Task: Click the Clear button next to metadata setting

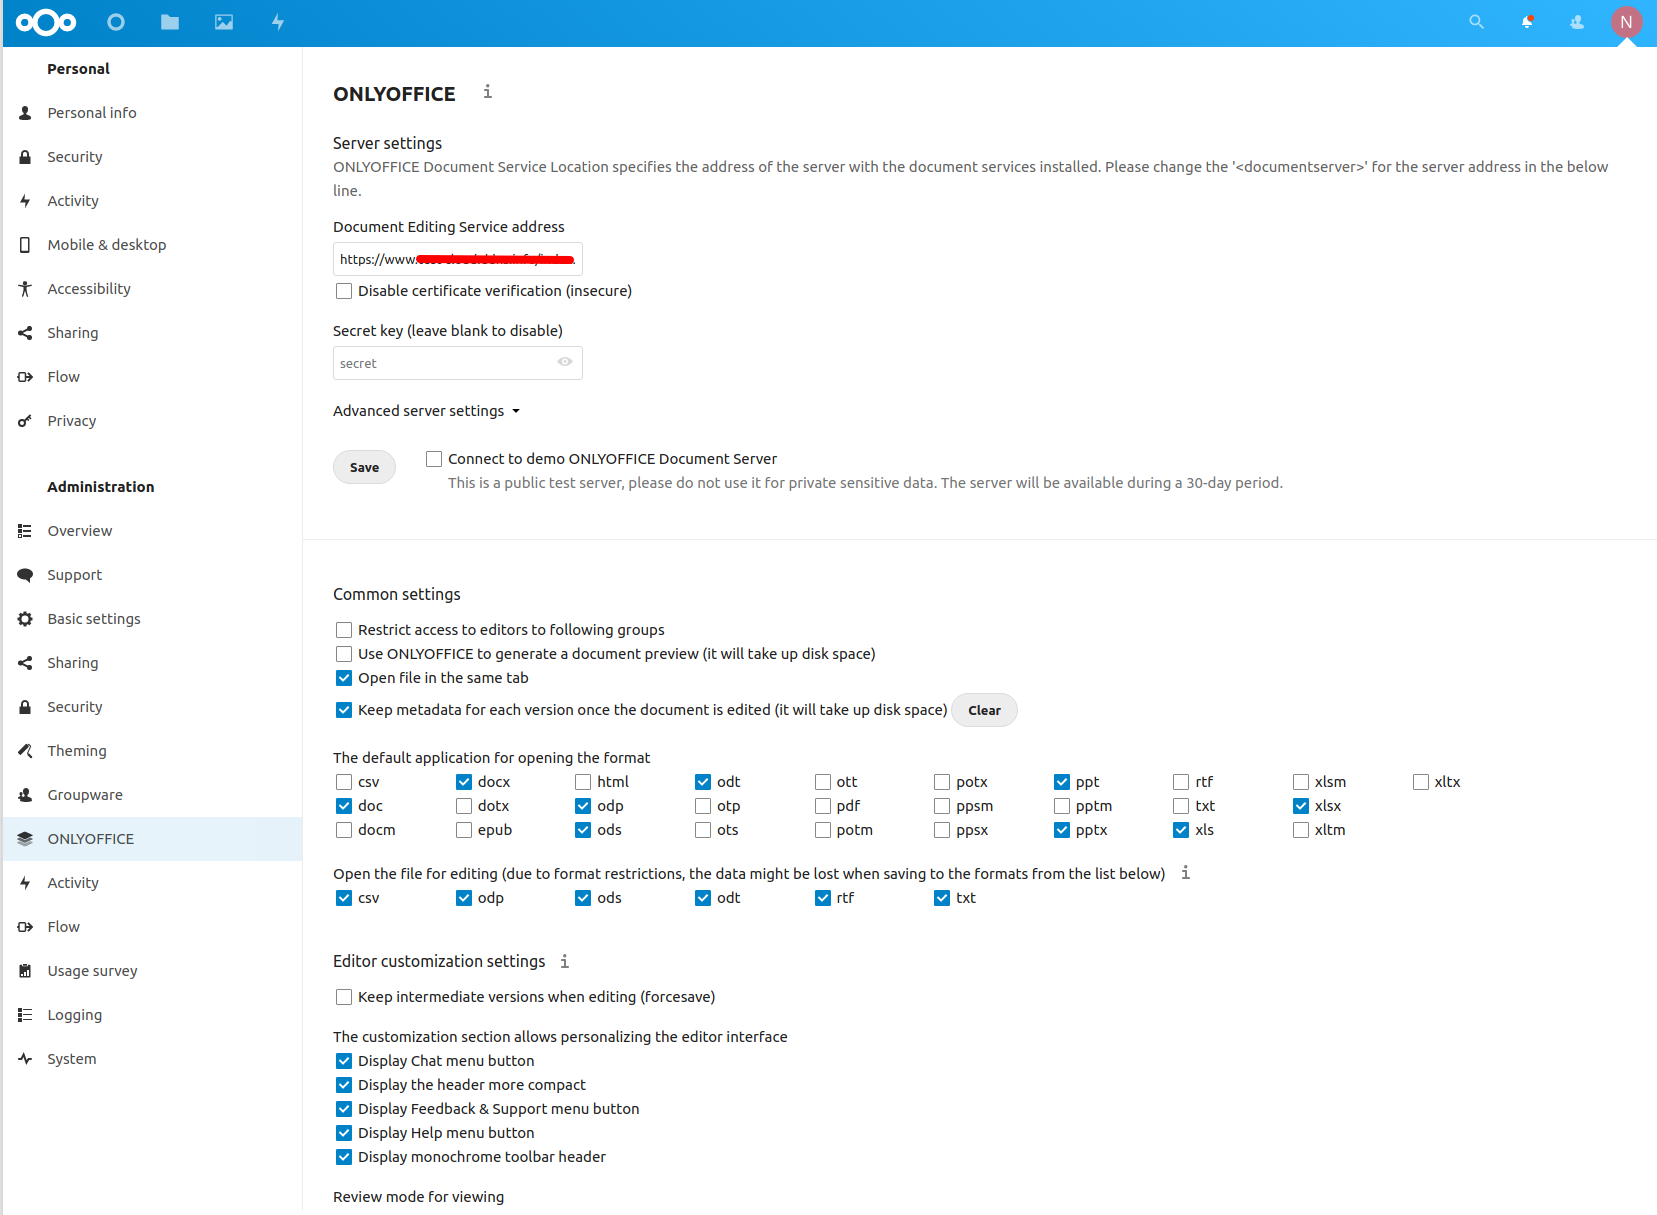Action: [x=984, y=710]
